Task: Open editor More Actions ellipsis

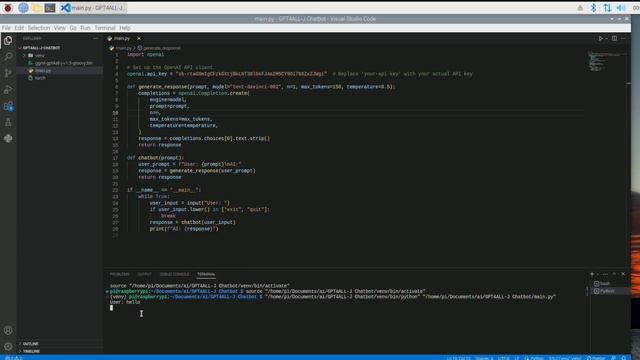Action: (623, 38)
